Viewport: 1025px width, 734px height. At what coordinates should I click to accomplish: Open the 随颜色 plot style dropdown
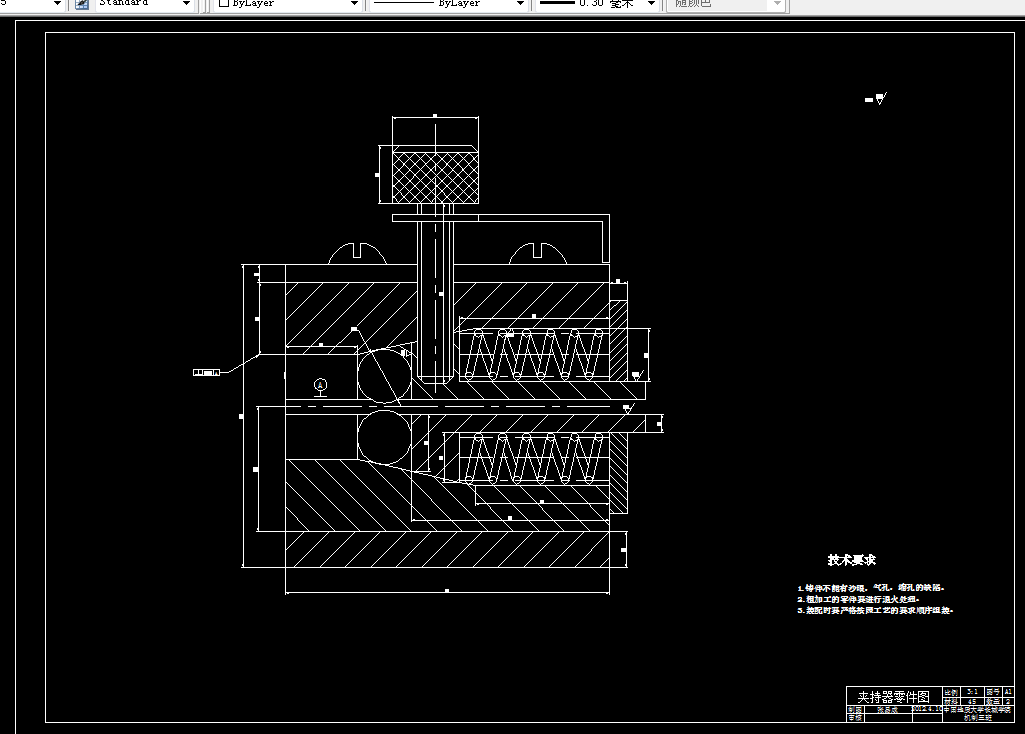pyautogui.click(x=777, y=3)
